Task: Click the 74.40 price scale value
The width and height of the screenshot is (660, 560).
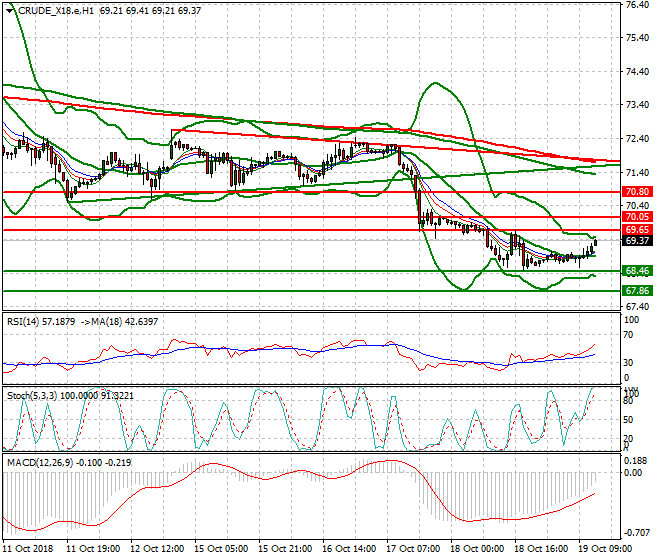Action: point(637,72)
